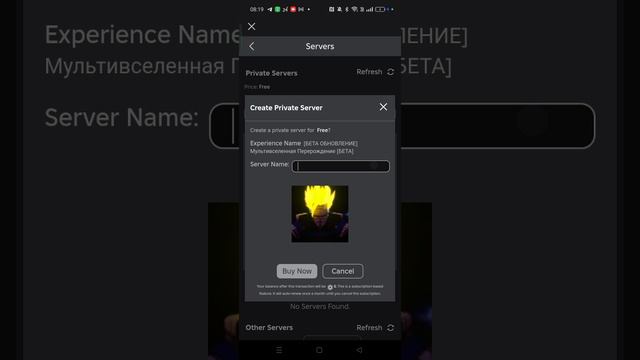Click the No Servers Found text
The height and width of the screenshot is (360, 640).
320,306
